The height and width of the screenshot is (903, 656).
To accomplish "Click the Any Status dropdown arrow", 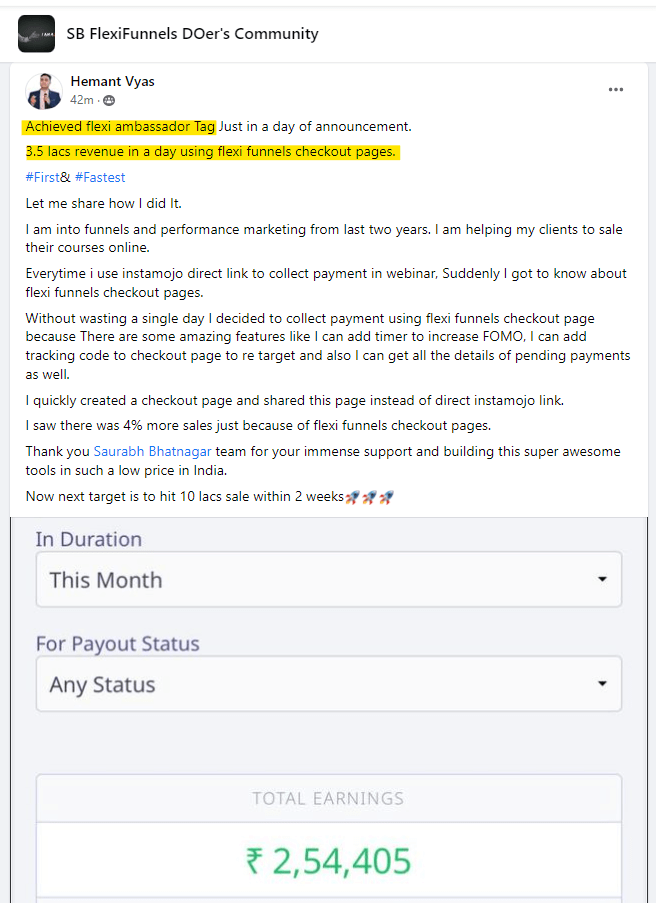I will click(602, 684).
